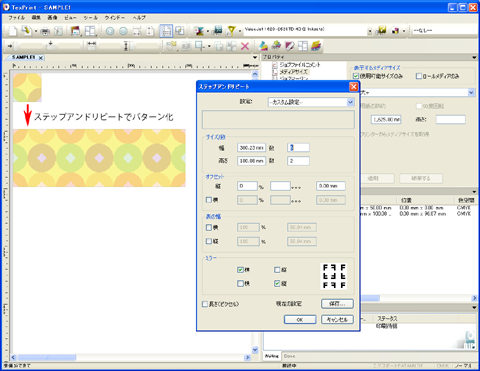The width and height of the screenshot is (480, 371).
Task: Click the color printer icon in second toolbar
Action: [276, 46]
